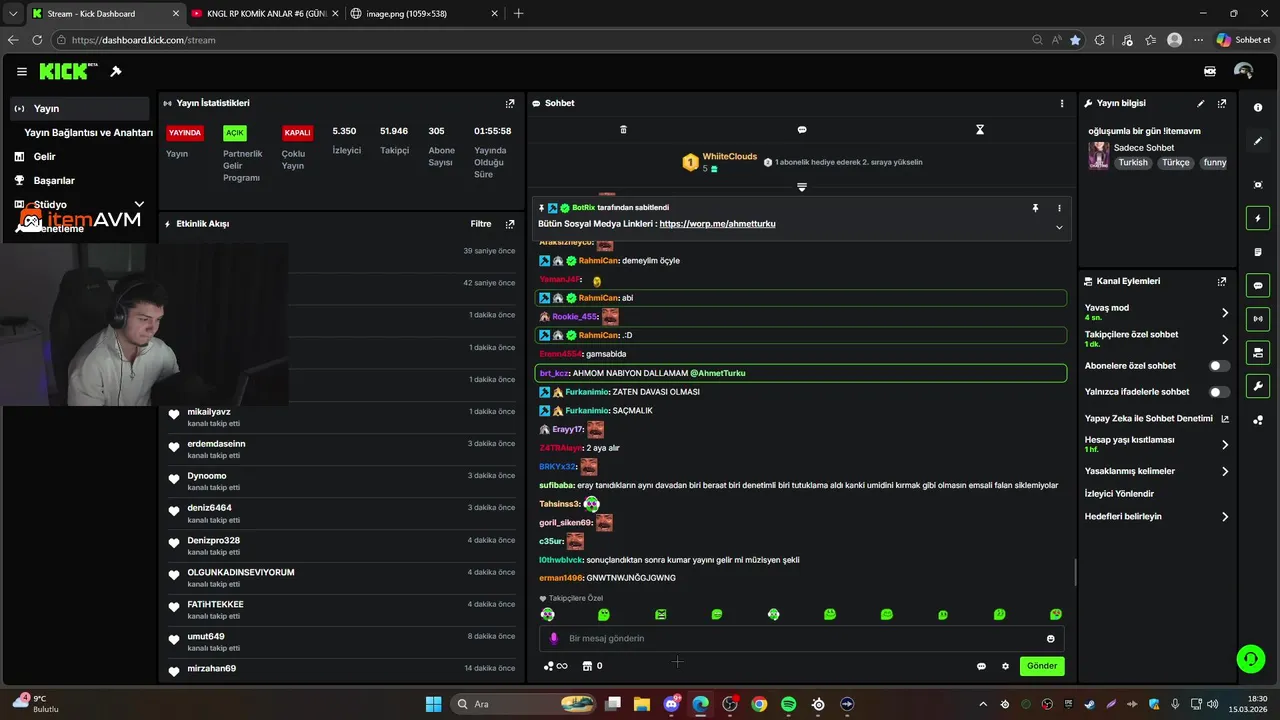Expand Hedefleri belirleyin settings
This screenshot has height=720, width=1280.
pyautogui.click(x=1225, y=517)
